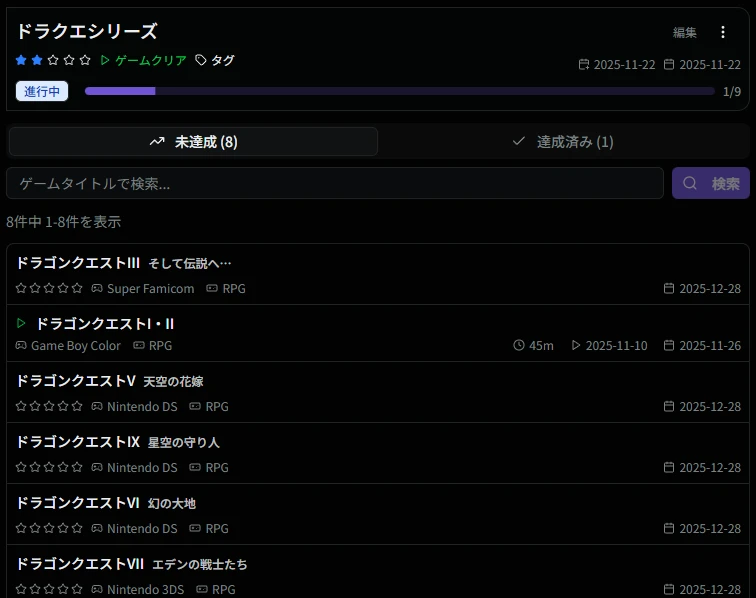Open the three-dot options menu
Image resolution: width=756 pixels, height=598 pixels.
coord(722,32)
